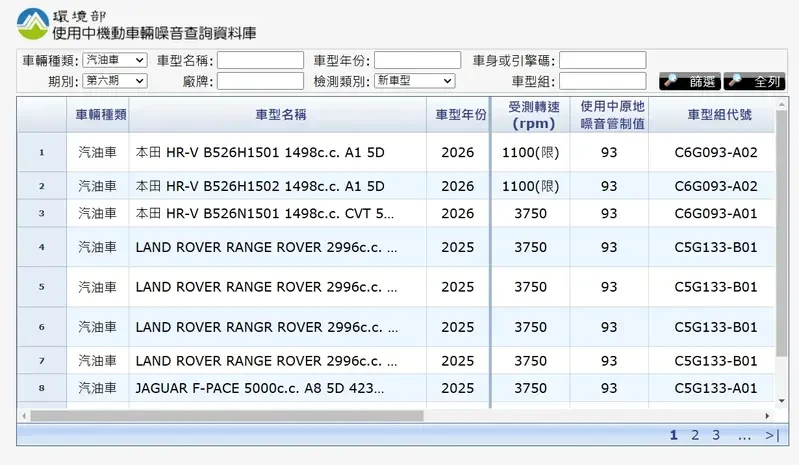Click the 廠牌 input field
Image resolution: width=799 pixels, height=465 pixels.
tap(260, 81)
